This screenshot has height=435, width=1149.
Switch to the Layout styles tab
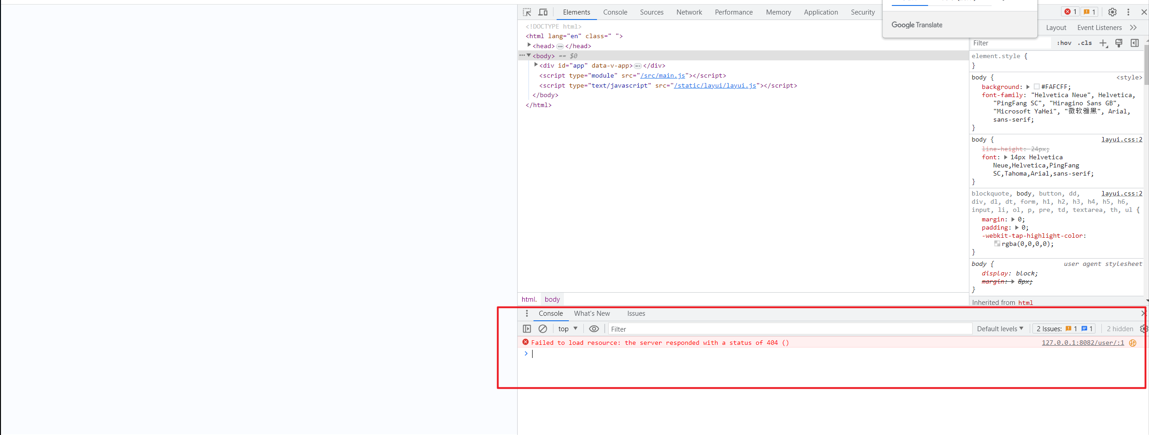pyautogui.click(x=1056, y=28)
